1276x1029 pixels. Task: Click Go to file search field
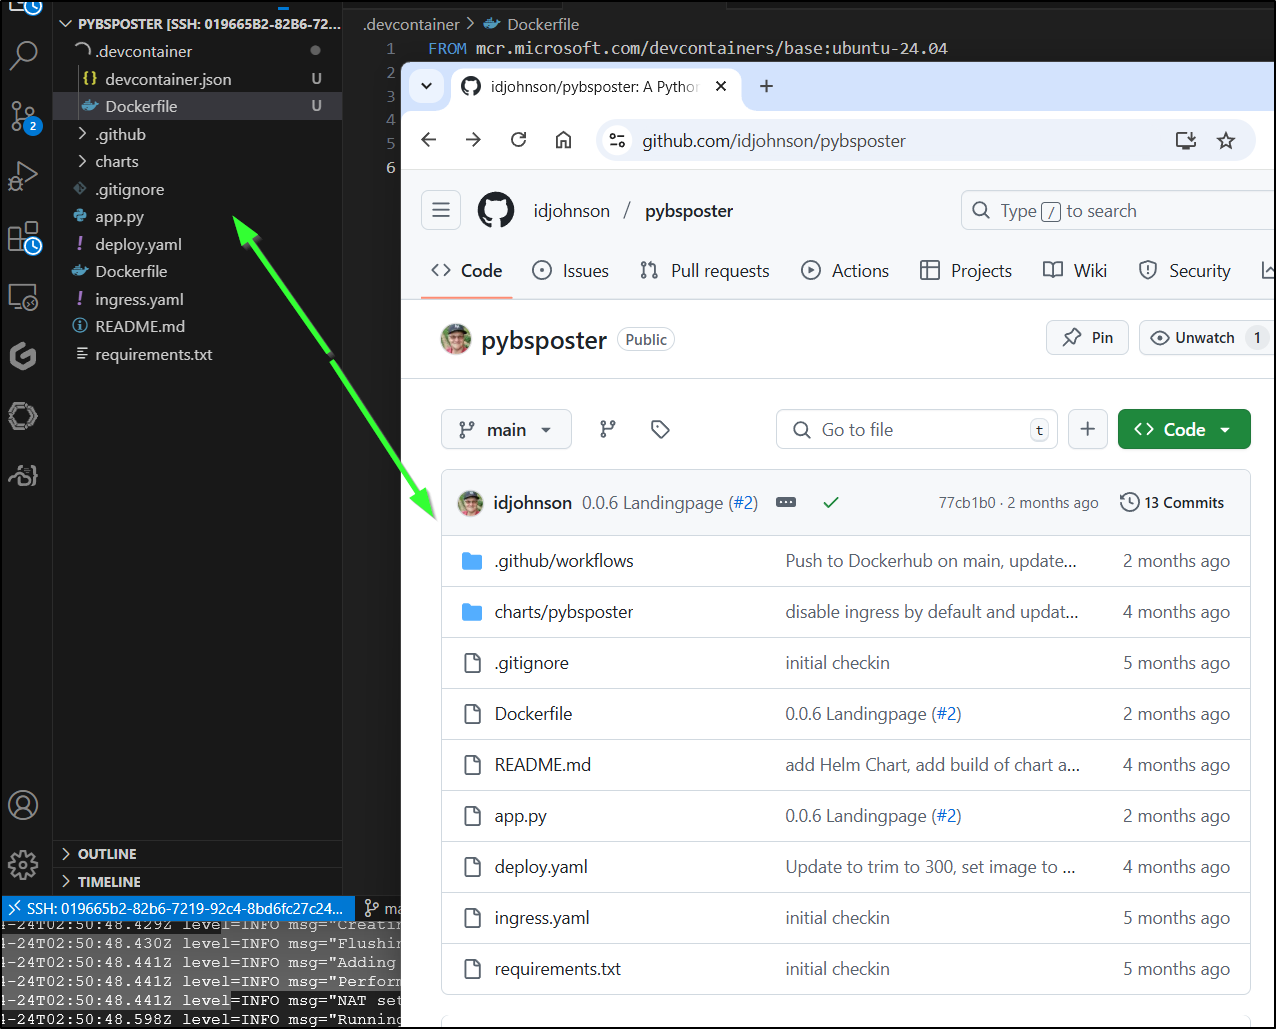click(917, 429)
